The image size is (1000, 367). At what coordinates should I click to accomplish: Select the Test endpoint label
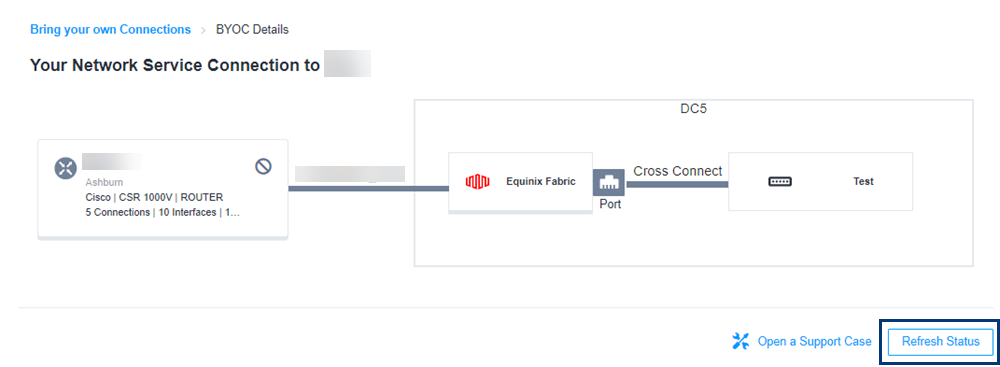(863, 181)
